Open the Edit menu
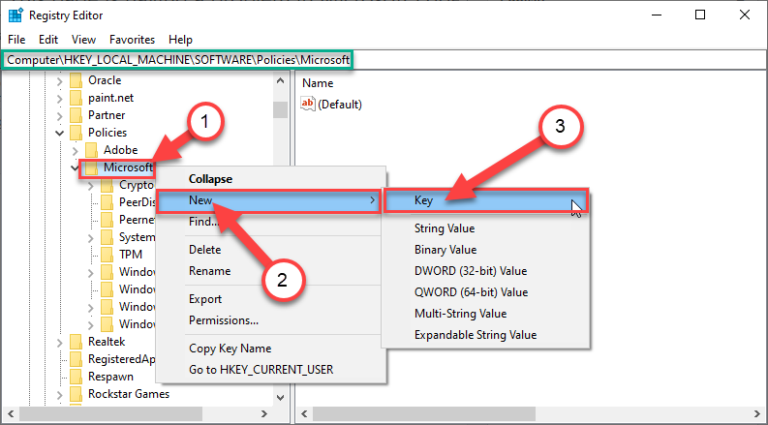 [x=48, y=39]
